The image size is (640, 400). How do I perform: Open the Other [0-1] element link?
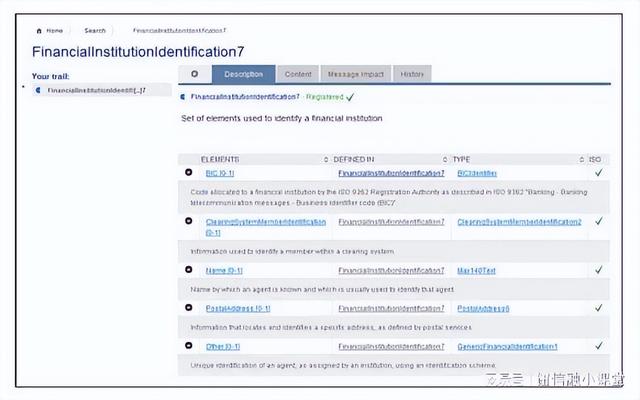point(223,347)
